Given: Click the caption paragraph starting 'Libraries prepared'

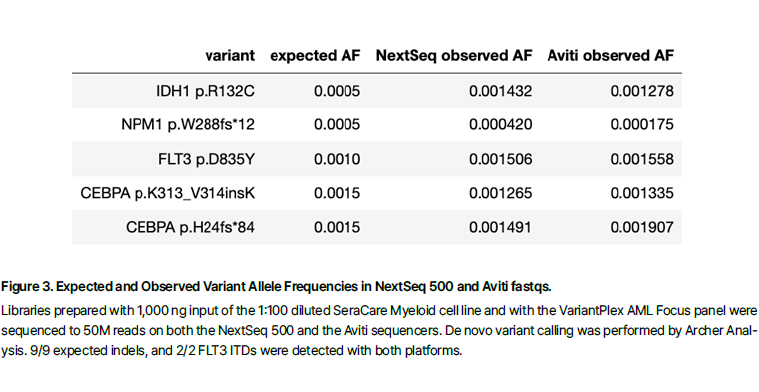Looking at the screenshot, I should [379, 330].
